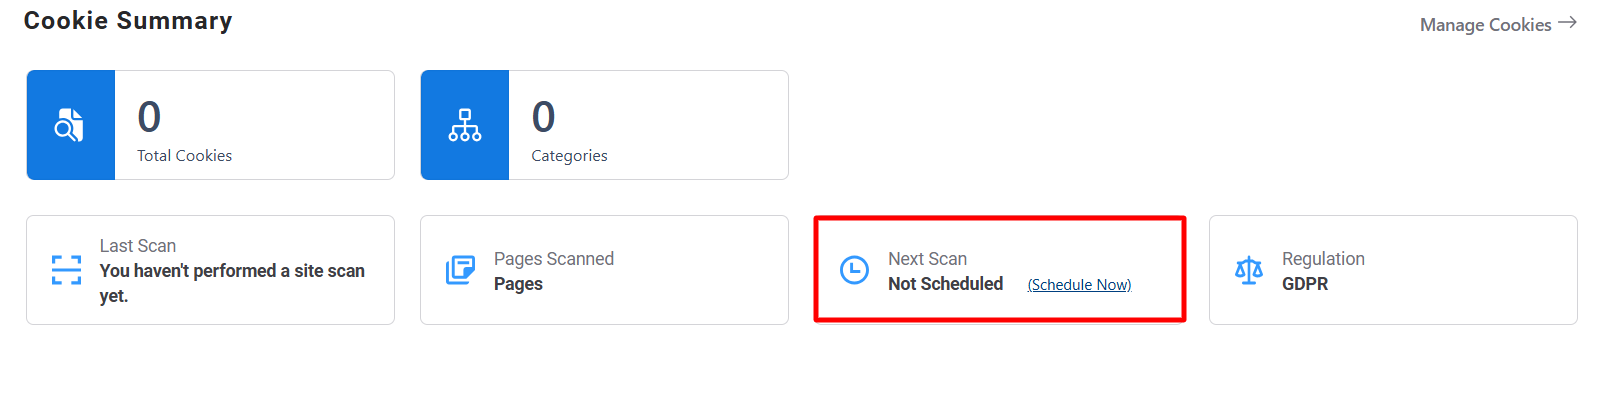Image resolution: width=1615 pixels, height=419 pixels.
Task: Select the Categories count card
Action: click(604, 125)
